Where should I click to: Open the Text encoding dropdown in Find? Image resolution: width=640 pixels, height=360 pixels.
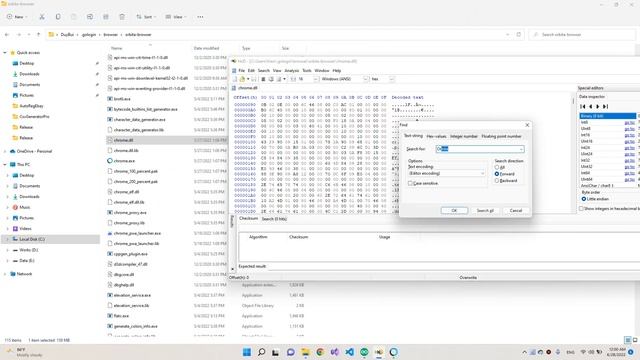(x=482, y=173)
